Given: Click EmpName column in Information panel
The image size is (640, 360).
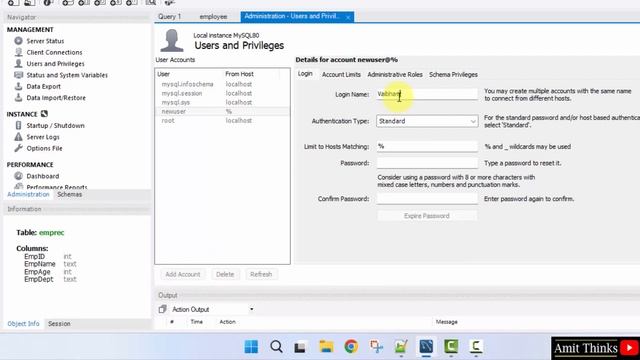Looking at the screenshot, I should pos(40,264).
